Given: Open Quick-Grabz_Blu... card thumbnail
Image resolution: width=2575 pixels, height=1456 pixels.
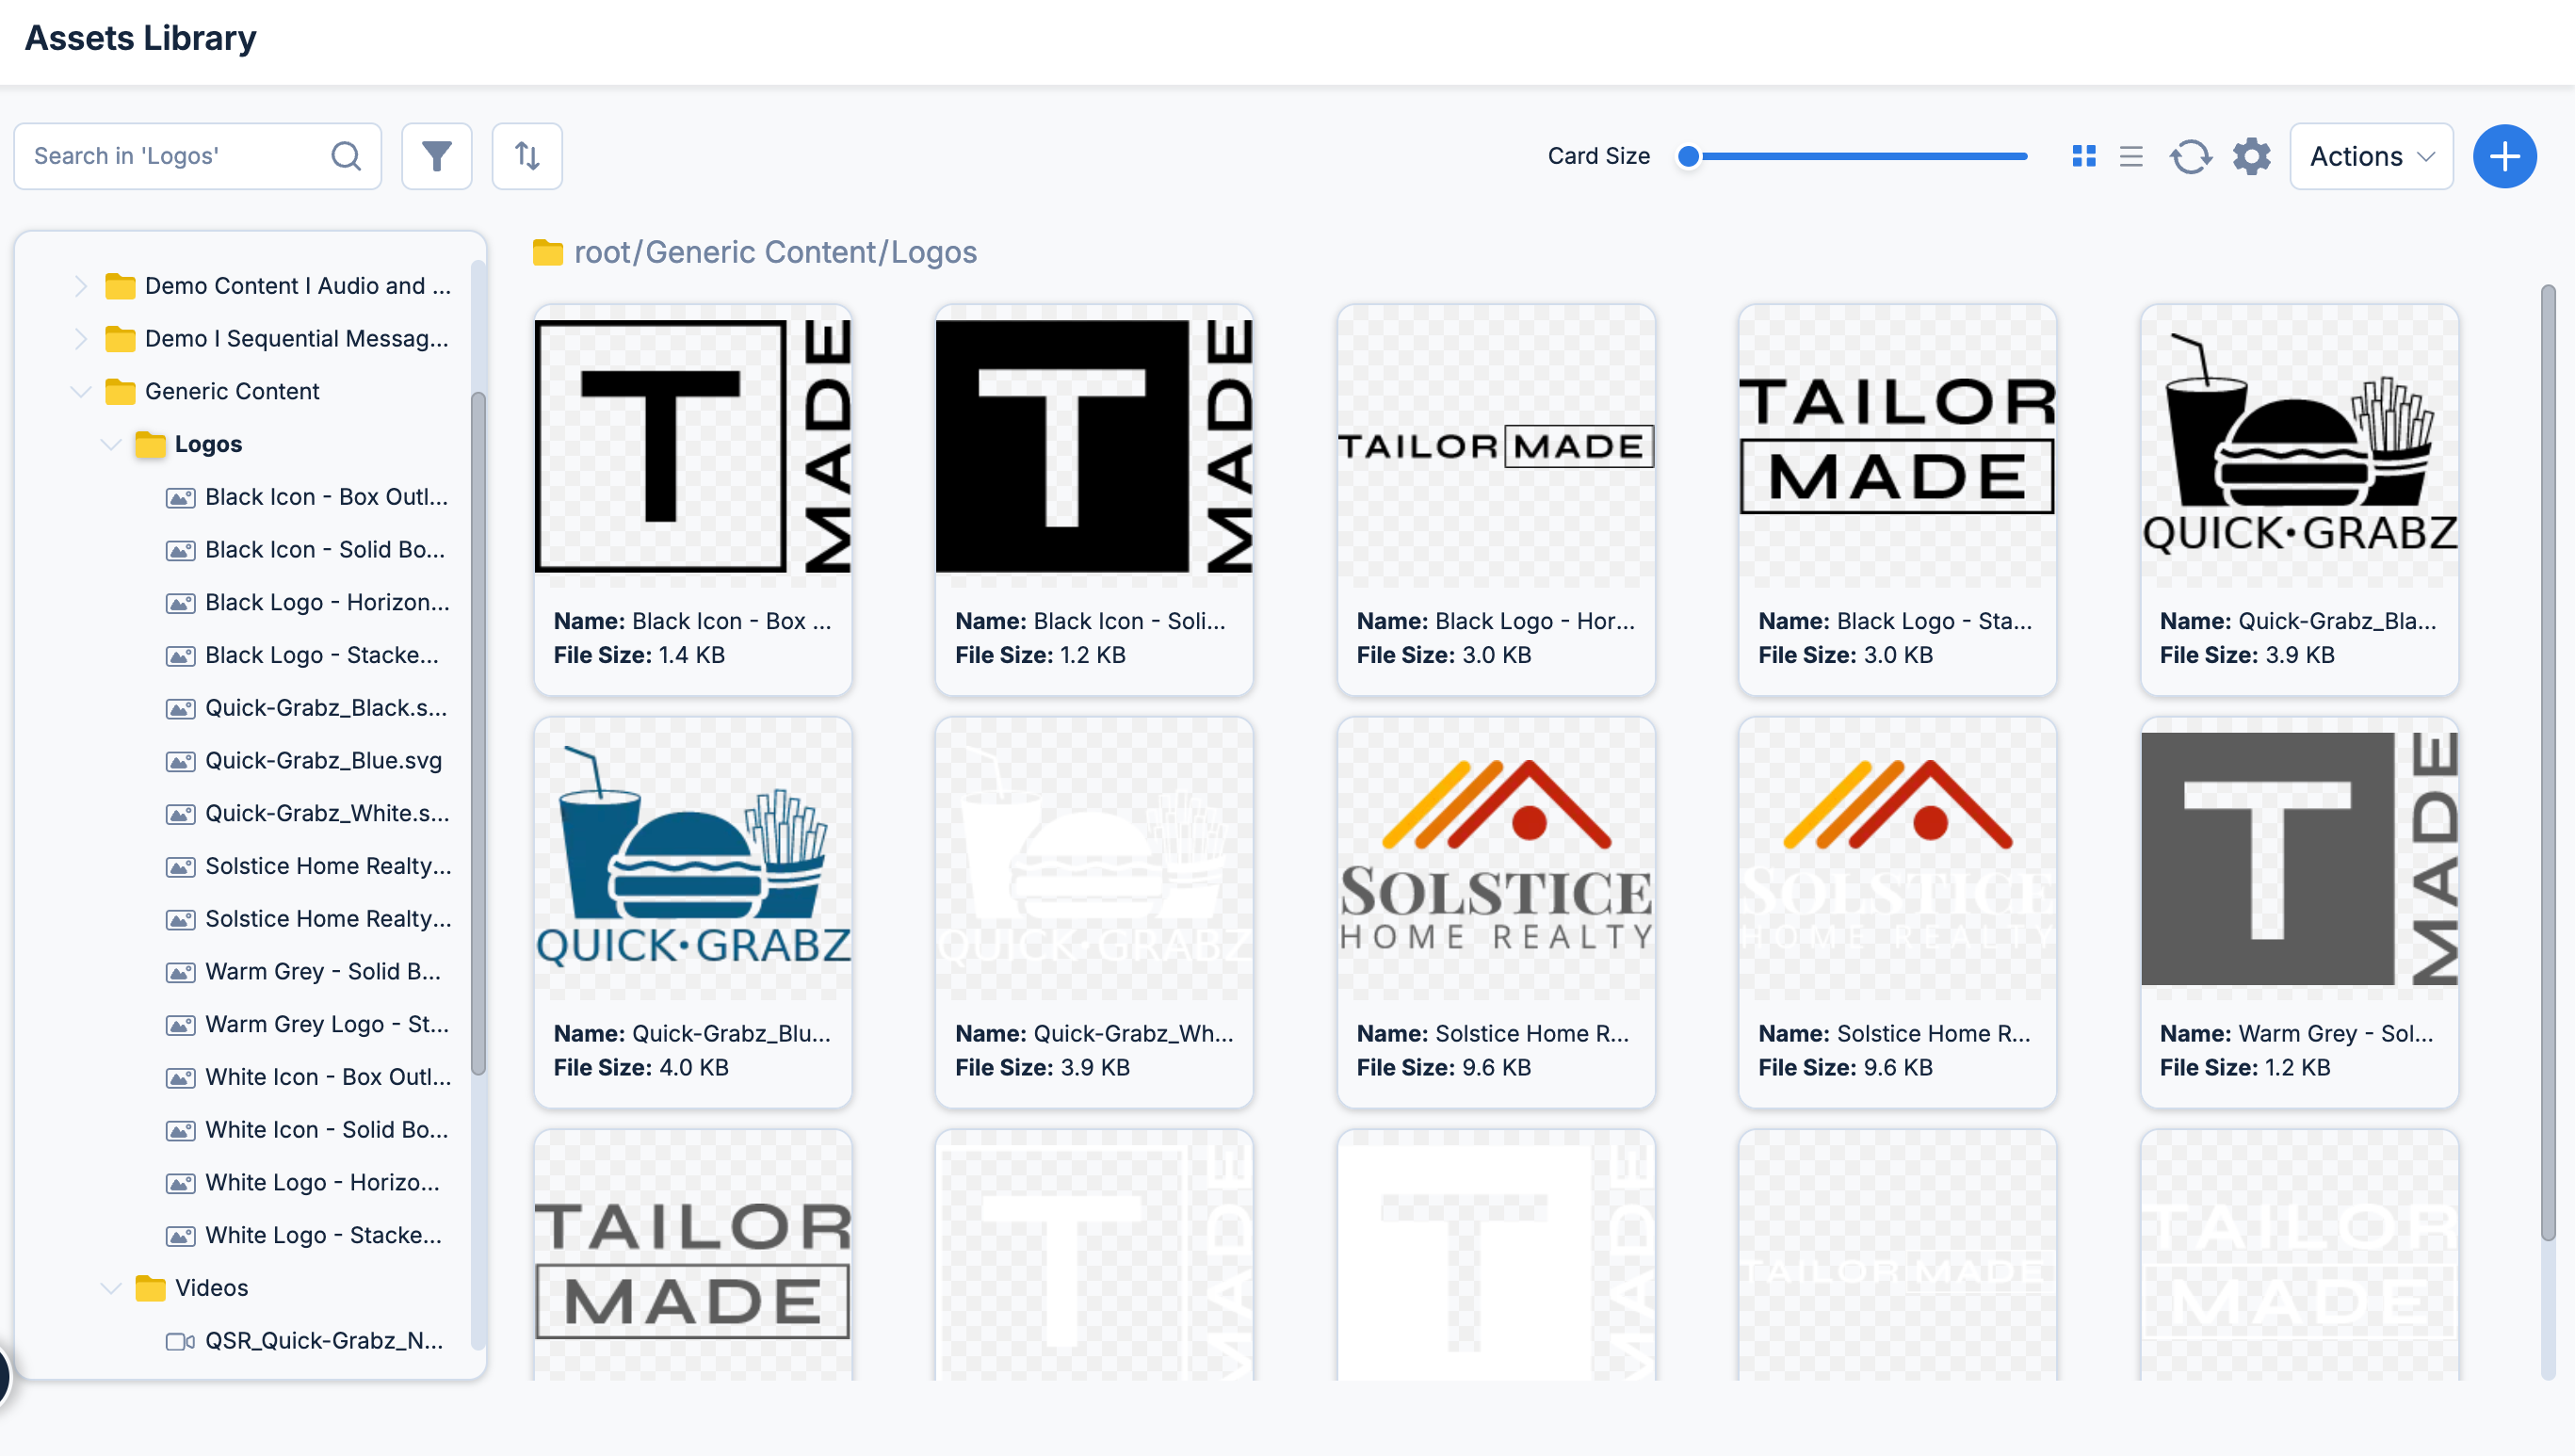Looking at the screenshot, I should pyautogui.click(x=693, y=859).
